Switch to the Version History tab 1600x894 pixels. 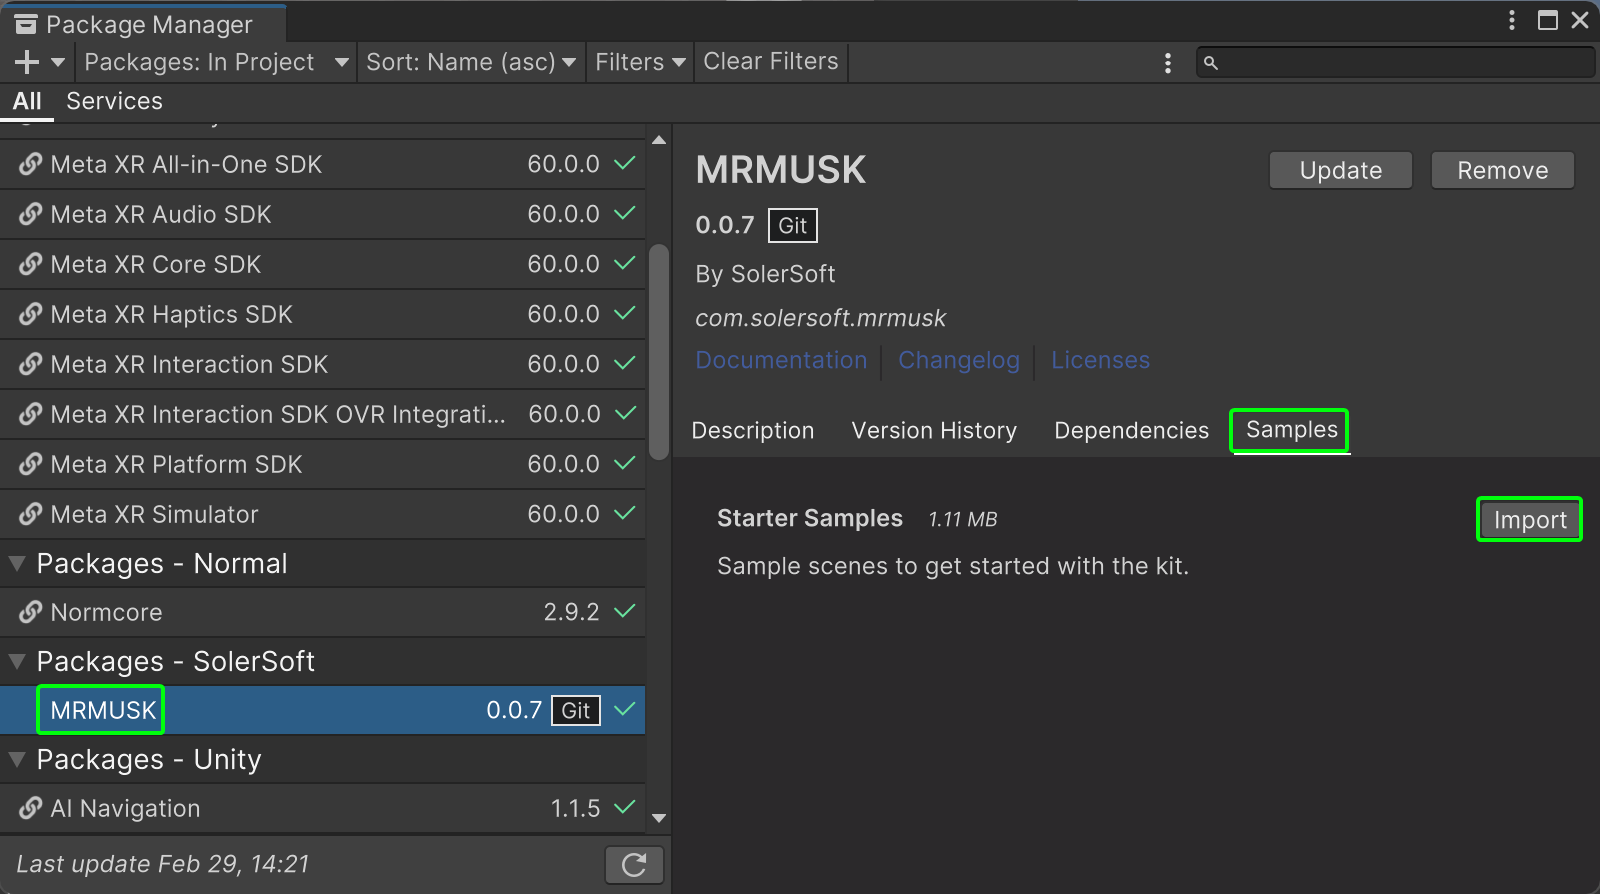click(x=934, y=431)
